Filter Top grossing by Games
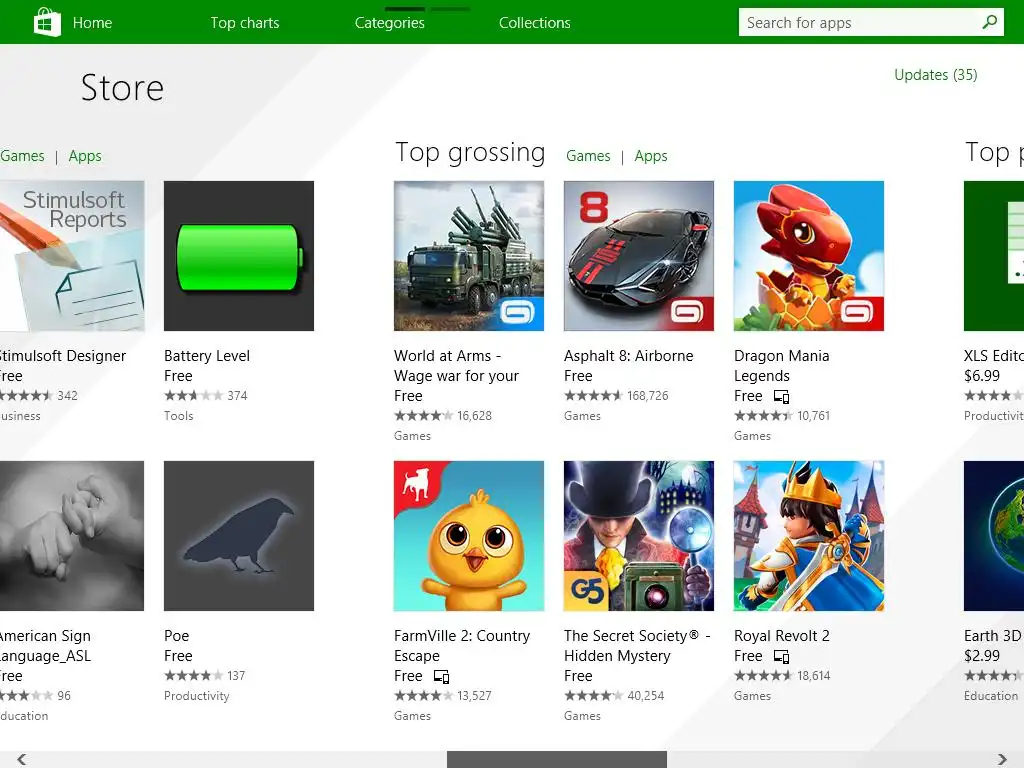1024x768 pixels. pyautogui.click(x=588, y=156)
